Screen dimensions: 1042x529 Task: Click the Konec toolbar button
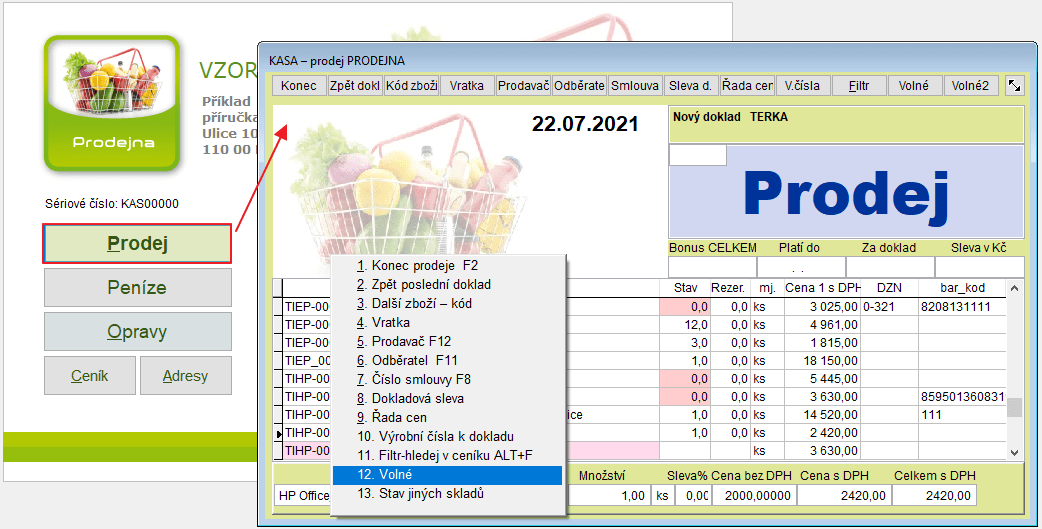pos(299,86)
